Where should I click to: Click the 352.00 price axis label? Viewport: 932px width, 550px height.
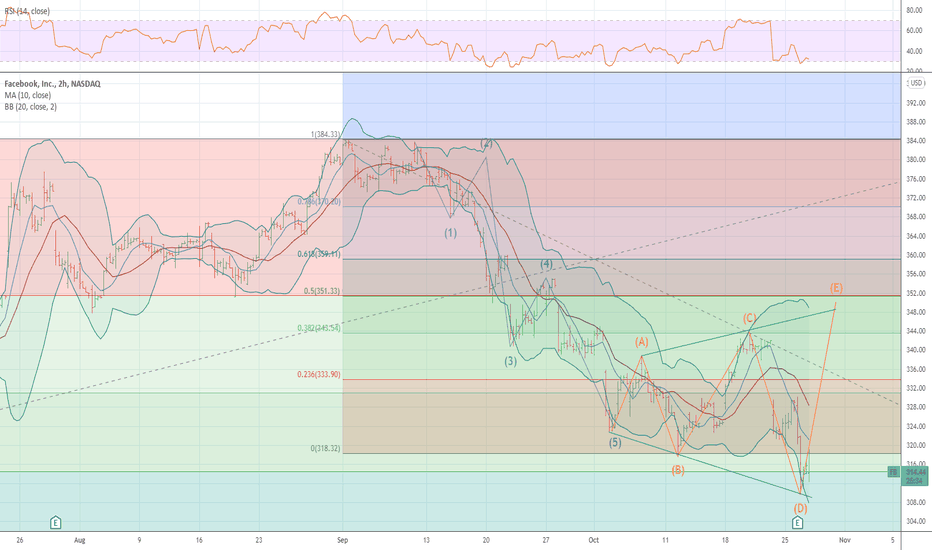point(916,293)
